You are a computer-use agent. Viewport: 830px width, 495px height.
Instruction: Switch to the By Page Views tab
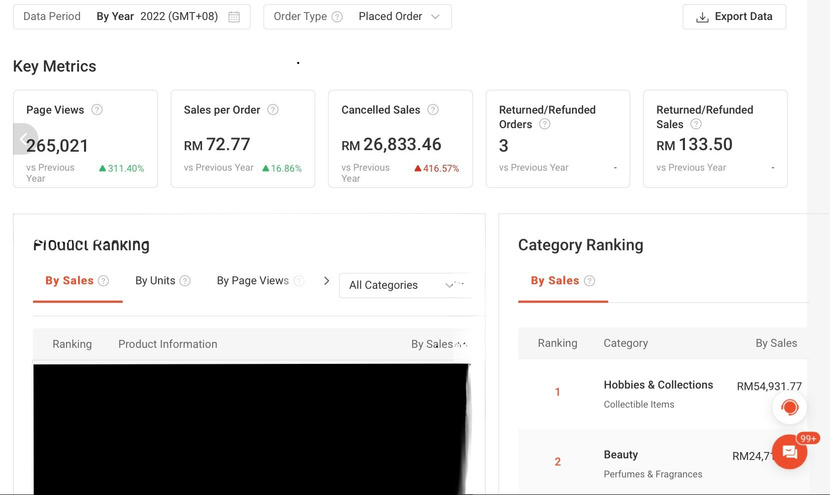(252, 281)
